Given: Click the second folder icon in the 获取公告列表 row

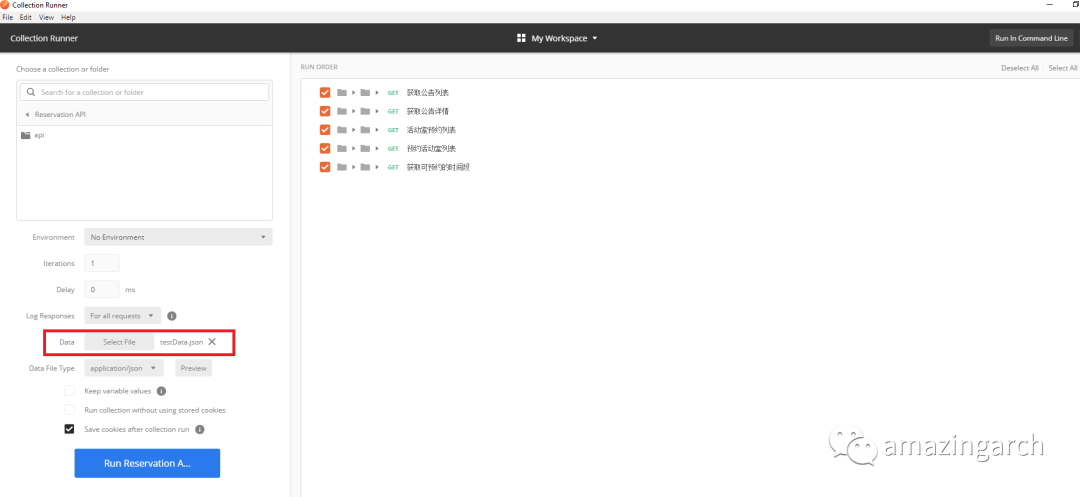Looking at the screenshot, I should 365,92.
